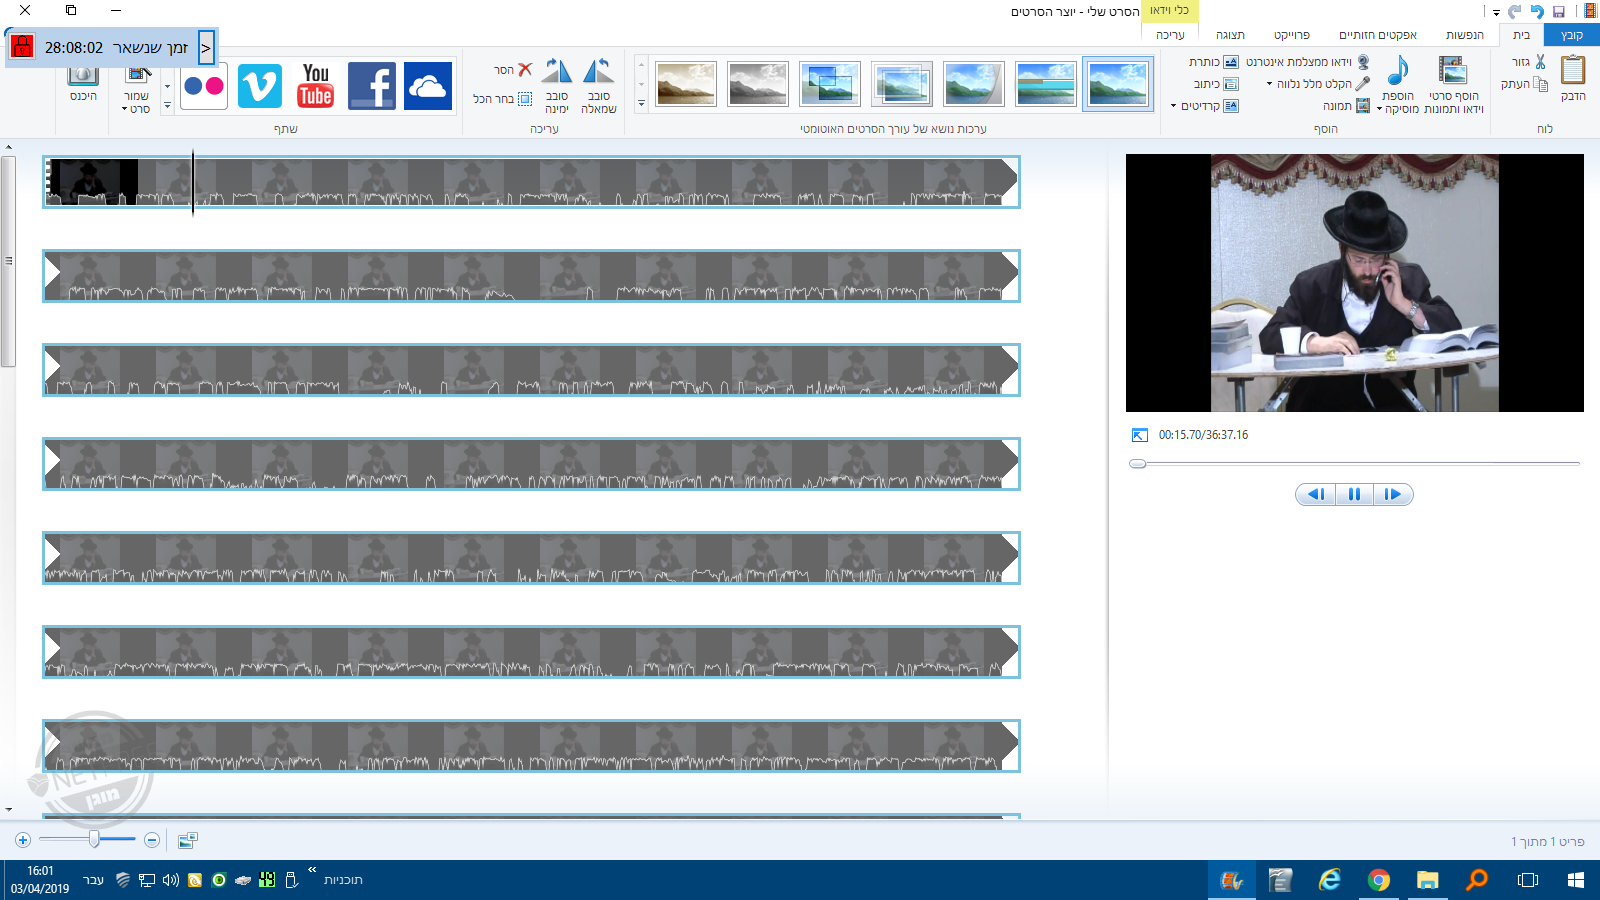Share the movie to Vimeo

(260, 86)
